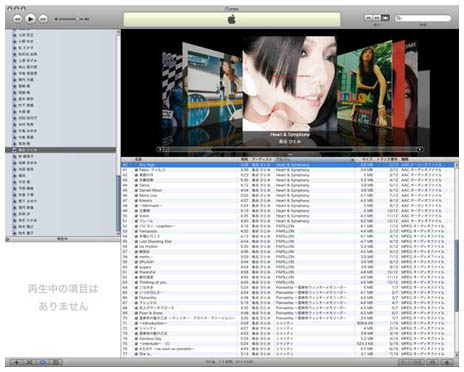The height and width of the screenshot is (372, 464).
Task: Uncheck the SPLASH track checkbox
Action: point(136,262)
